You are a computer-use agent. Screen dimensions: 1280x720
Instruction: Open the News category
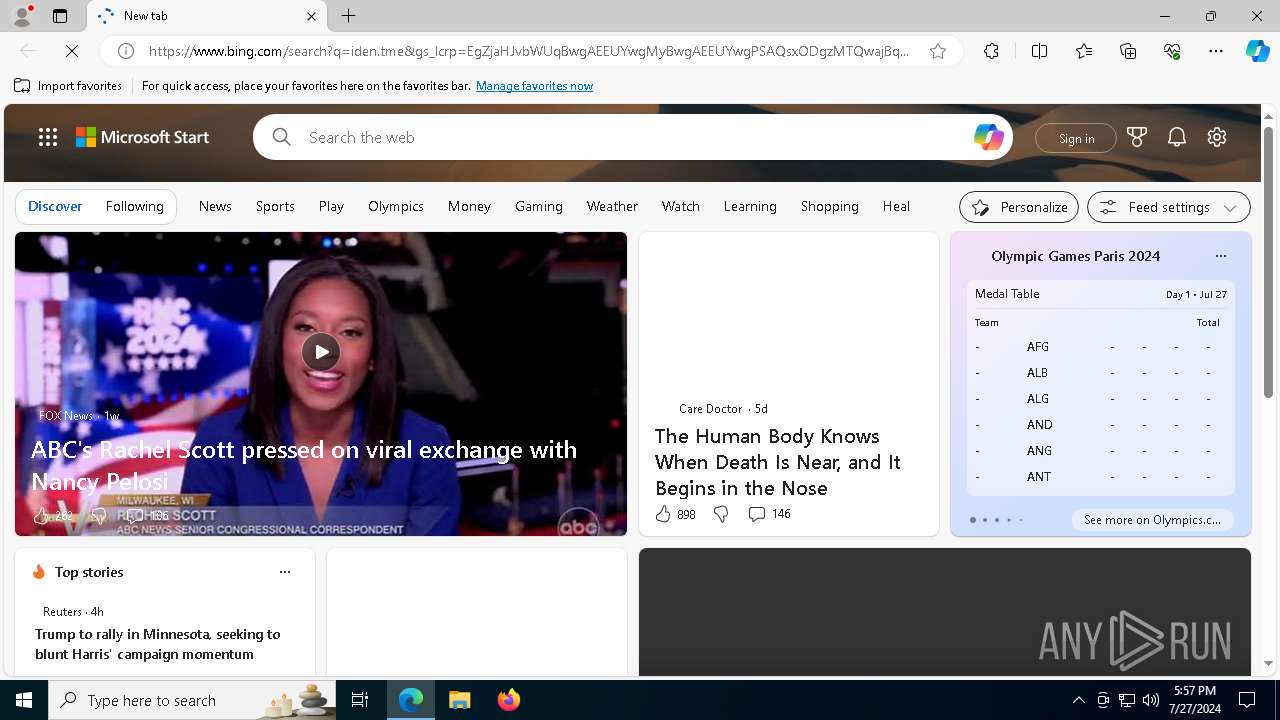click(215, 206)
